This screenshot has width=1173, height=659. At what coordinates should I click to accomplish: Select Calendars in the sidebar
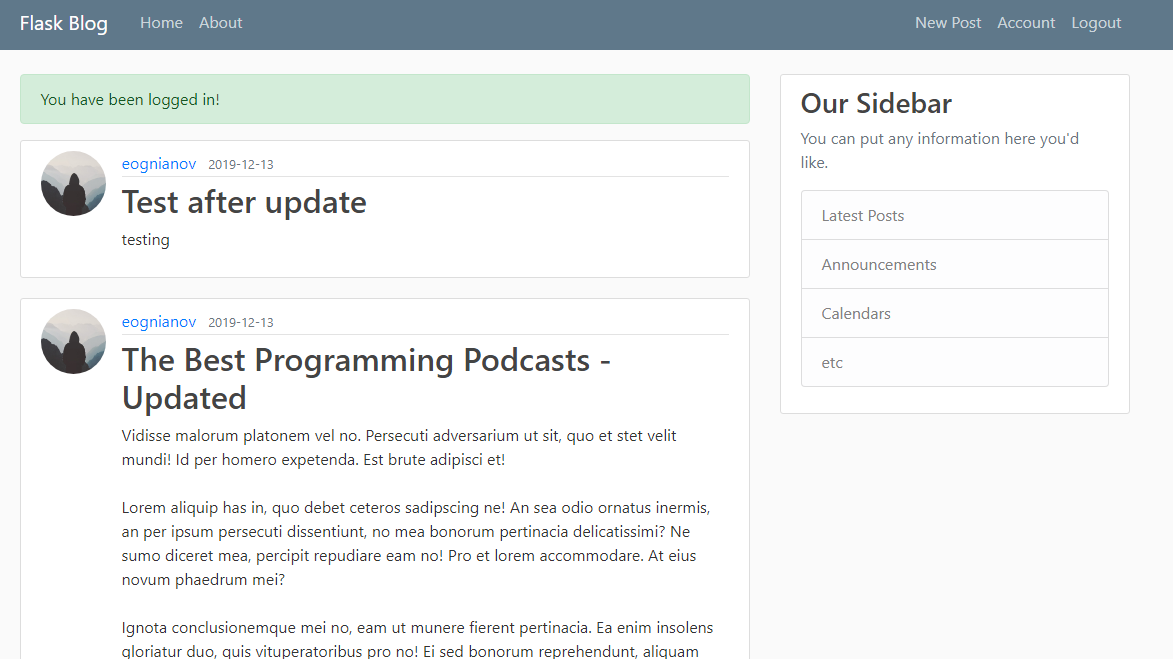[955, 313]
